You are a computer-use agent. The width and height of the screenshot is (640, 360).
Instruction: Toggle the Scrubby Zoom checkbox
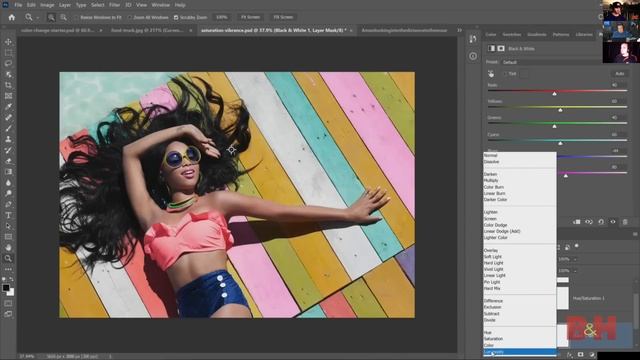click(x=176, y=18)
